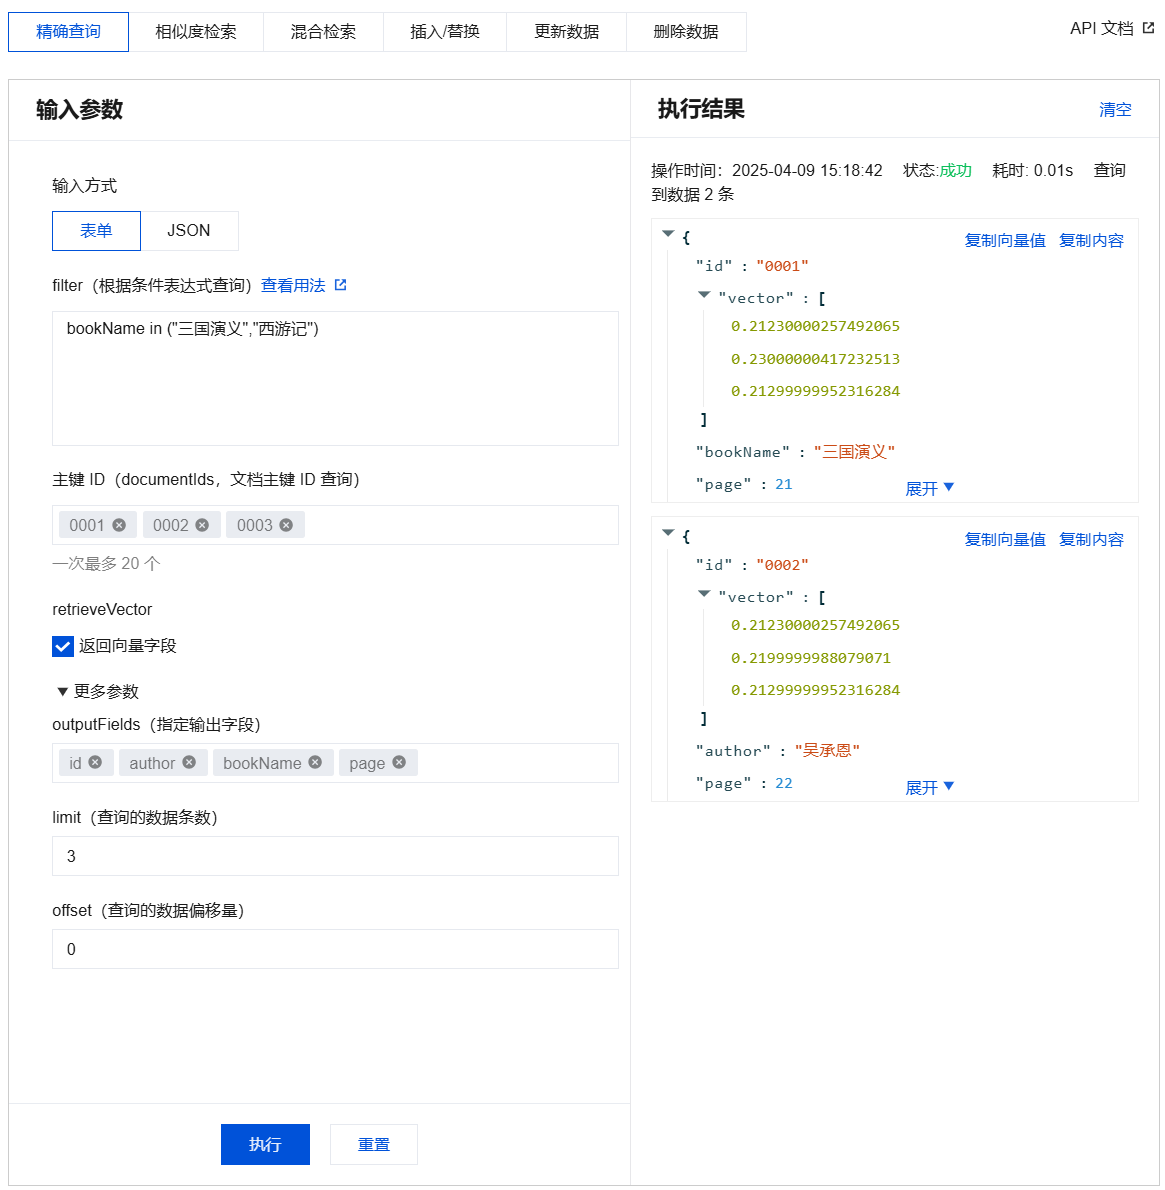
Task: Go to the 更新数据 tab
Action: [566, 32]
